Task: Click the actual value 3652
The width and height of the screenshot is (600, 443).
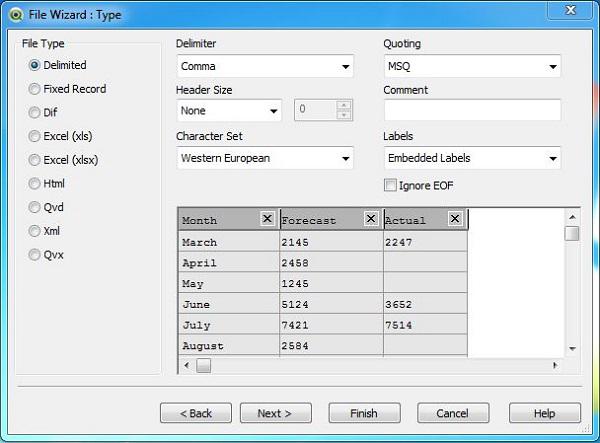Action: tap(425, 304)
